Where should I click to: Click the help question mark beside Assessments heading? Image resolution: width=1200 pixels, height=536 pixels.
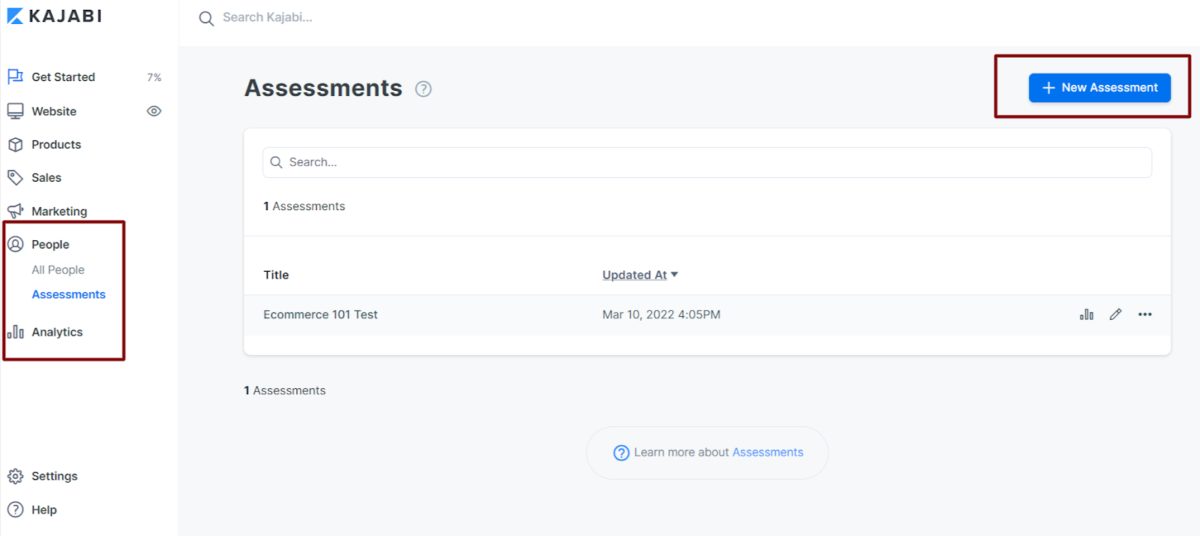pos(423,89)
